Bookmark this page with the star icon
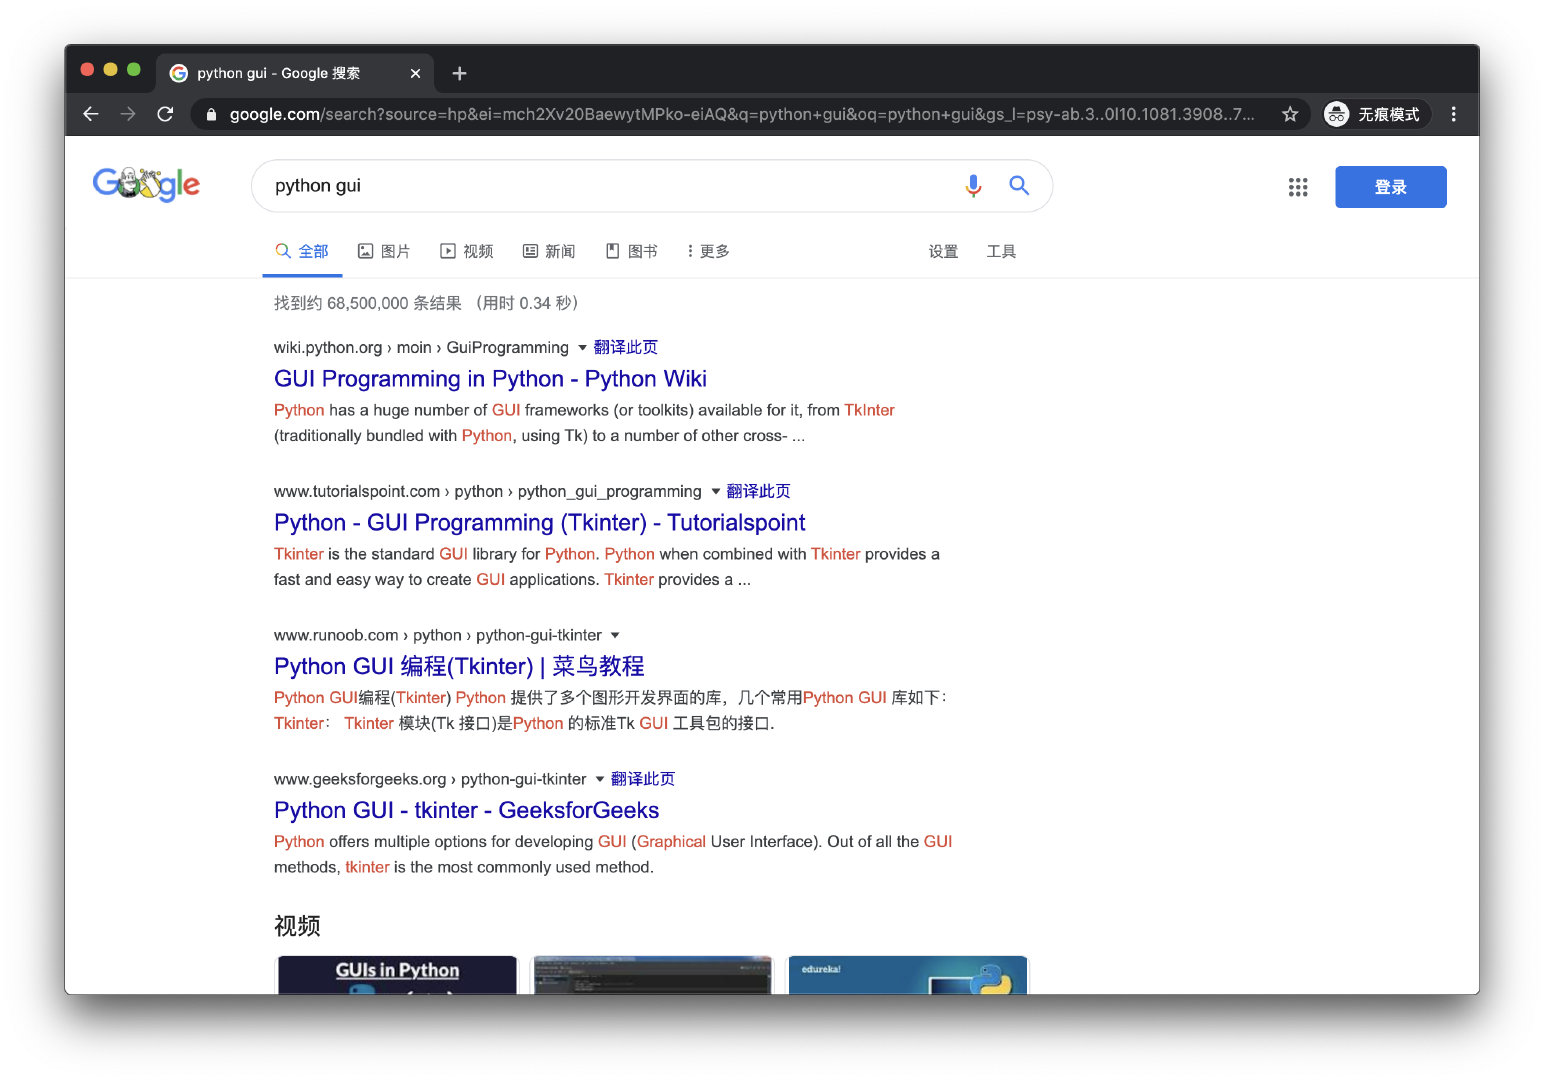The image size is (1544, 1080). [1290, 114]
